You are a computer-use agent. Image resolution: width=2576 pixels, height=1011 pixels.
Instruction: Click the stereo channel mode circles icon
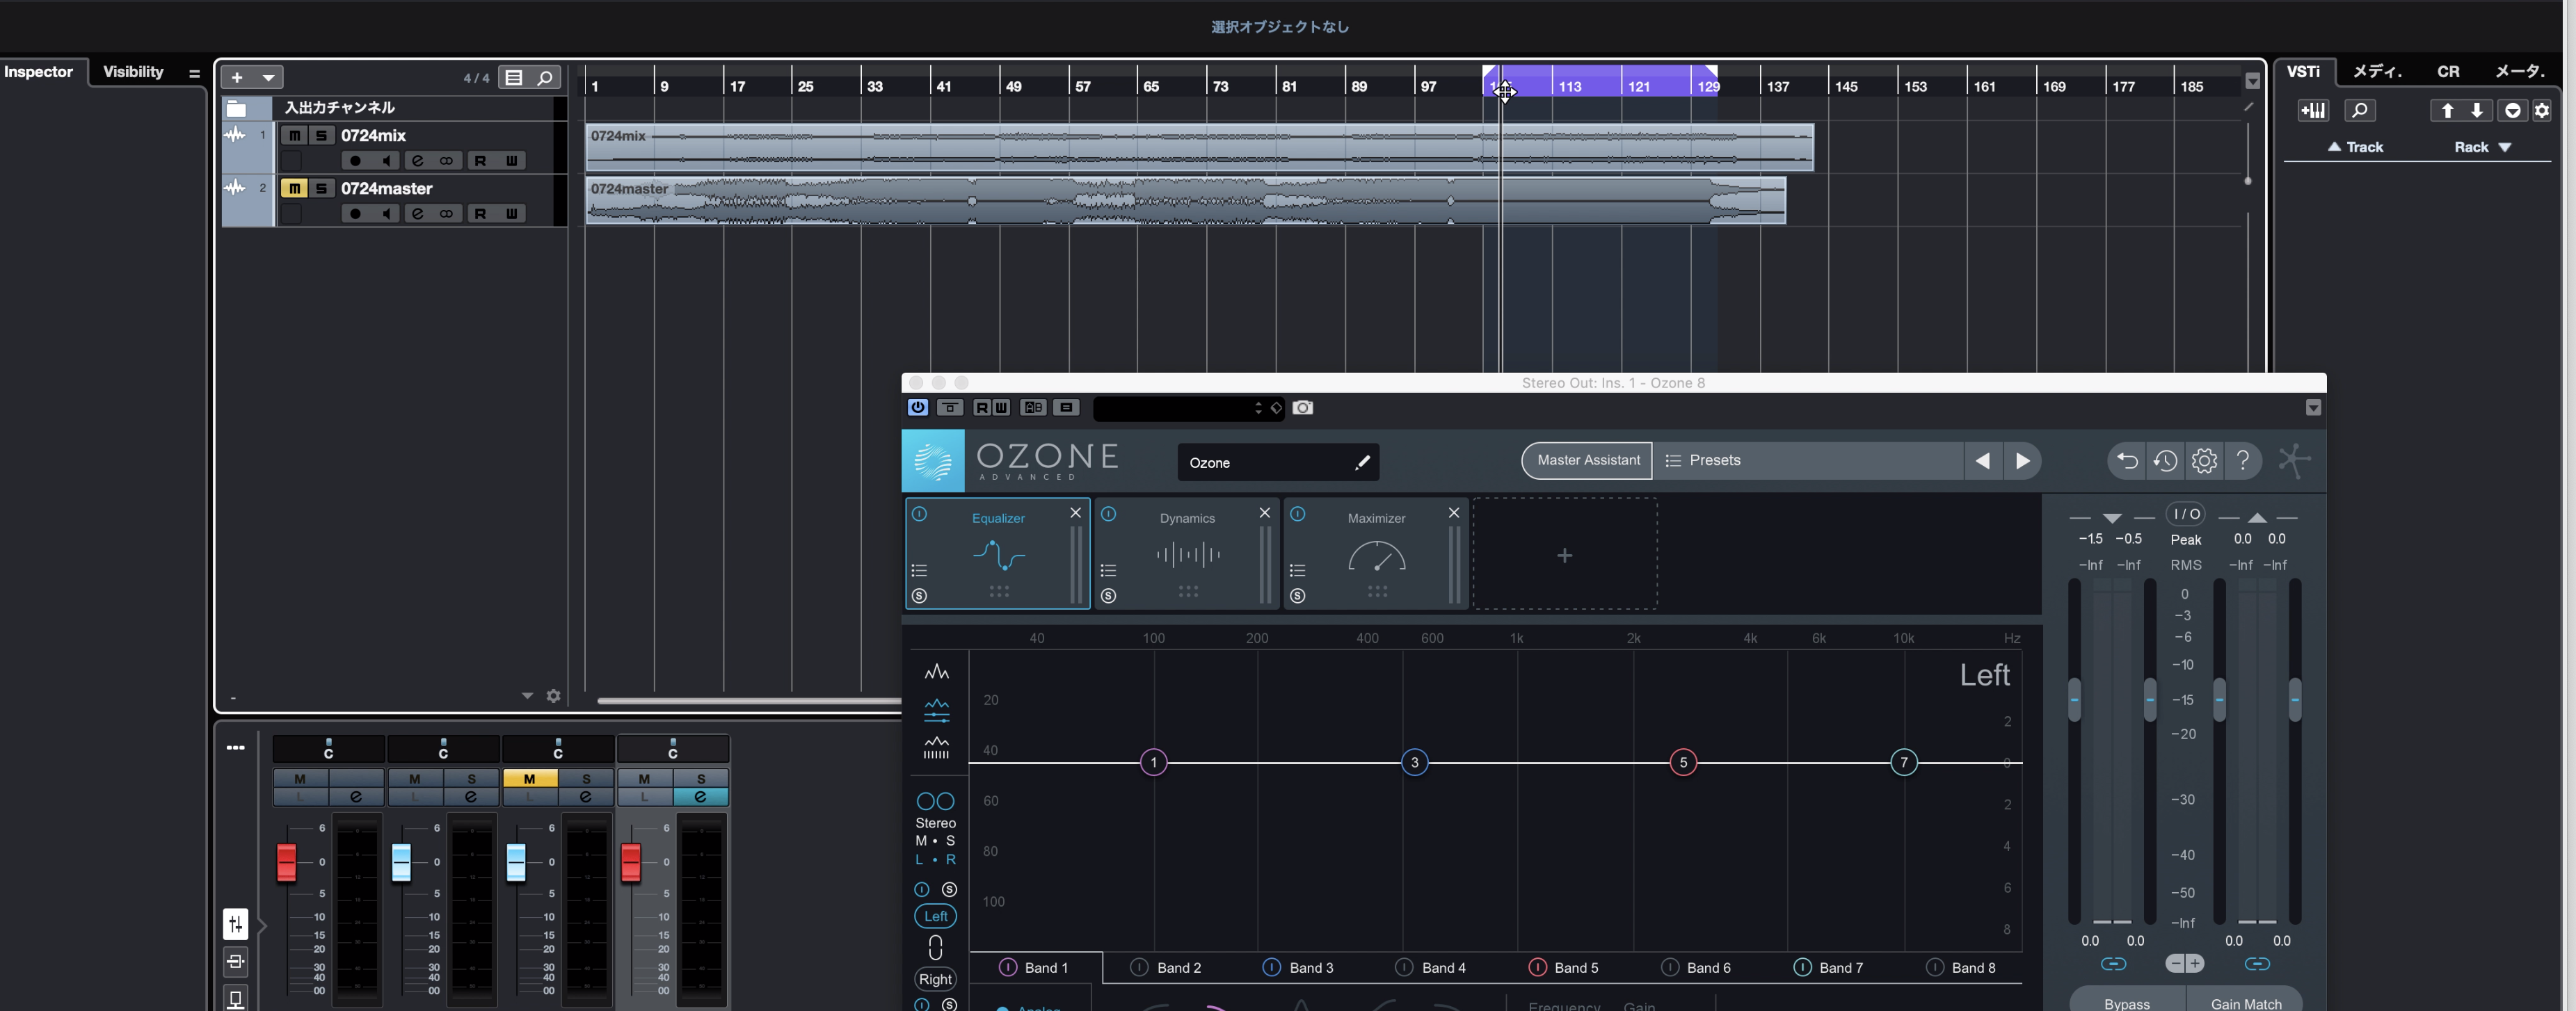[x=935, y=801]
